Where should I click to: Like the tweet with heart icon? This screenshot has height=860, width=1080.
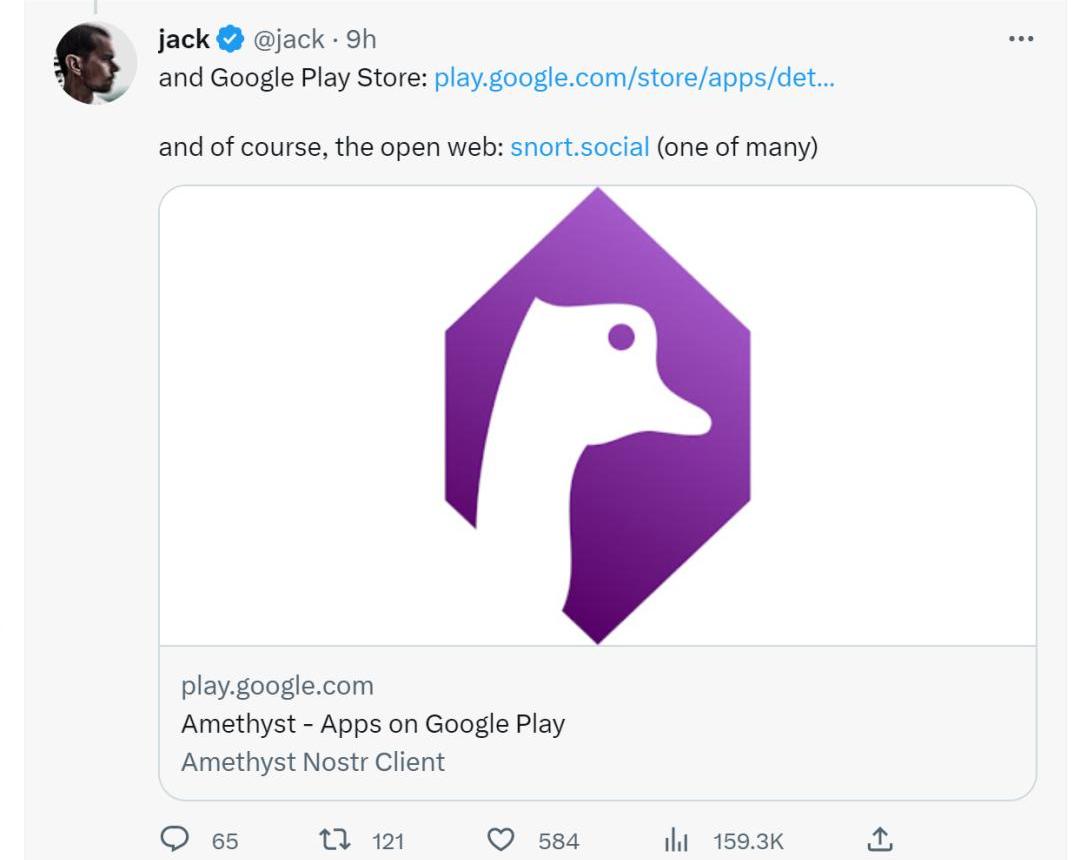click(500, 840)
